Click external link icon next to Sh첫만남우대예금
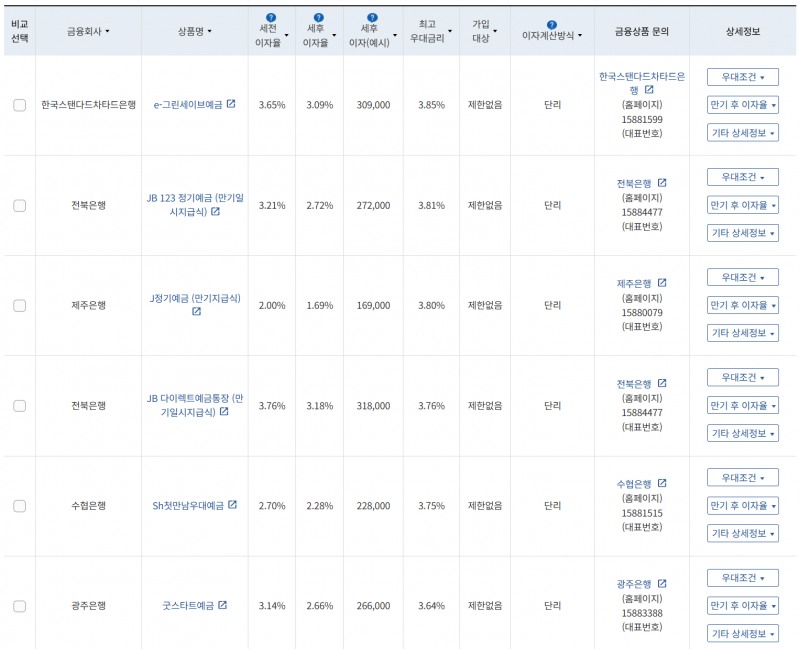Image resolution: width=800 pixels, height=649 pixels. click(233, 505)
